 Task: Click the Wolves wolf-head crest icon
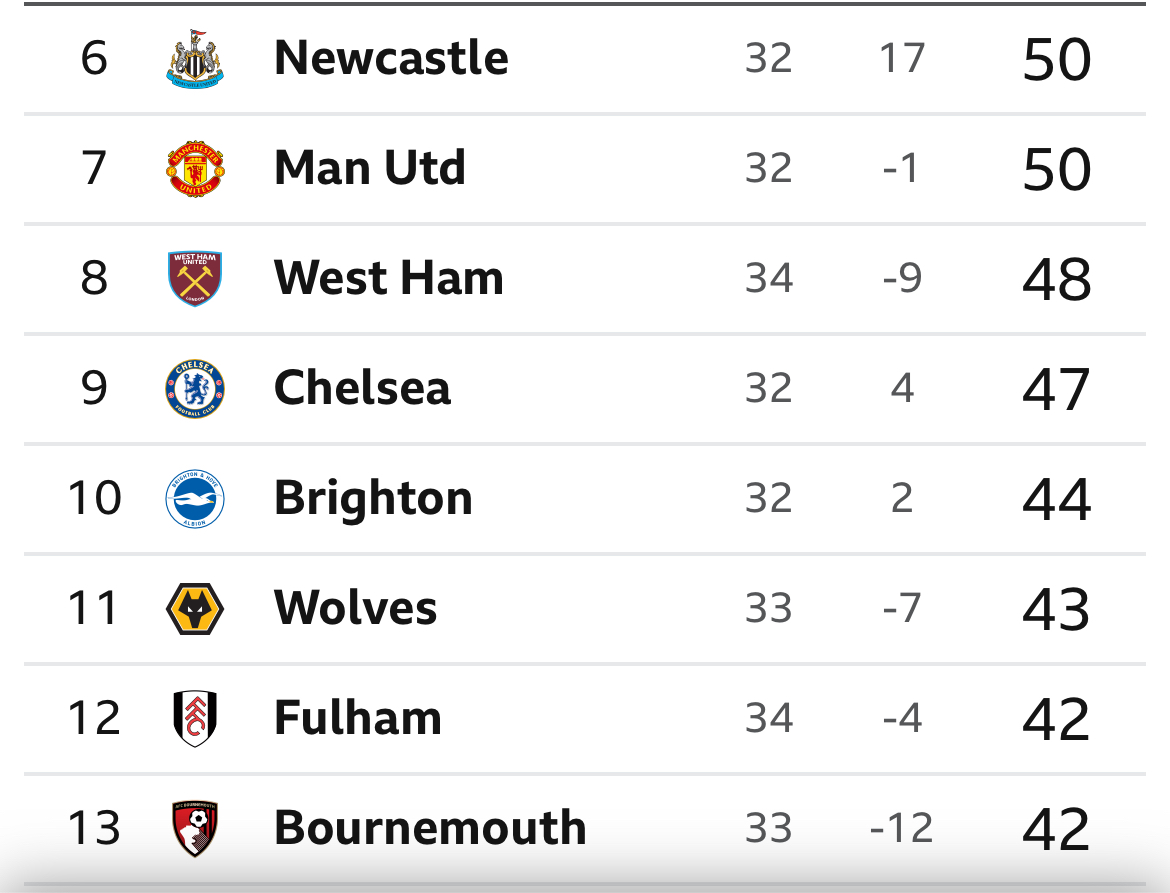pyautogui.click(x=195, y=609)
